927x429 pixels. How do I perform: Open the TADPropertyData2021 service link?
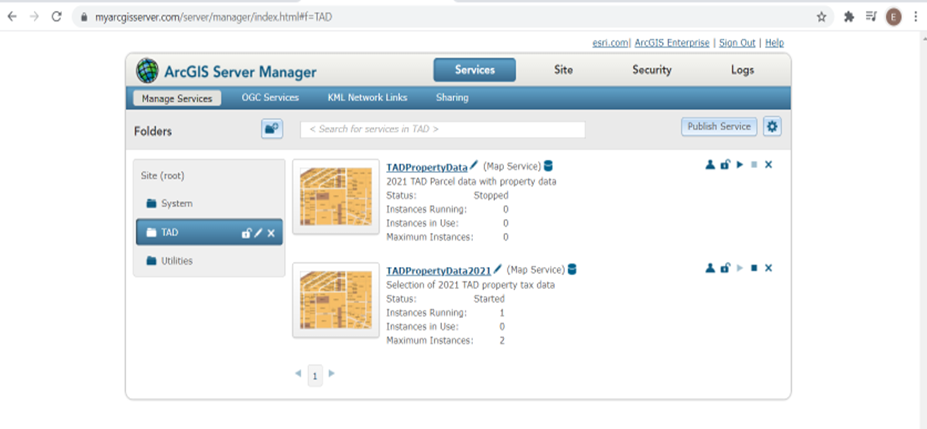click(x=439, y=271)
